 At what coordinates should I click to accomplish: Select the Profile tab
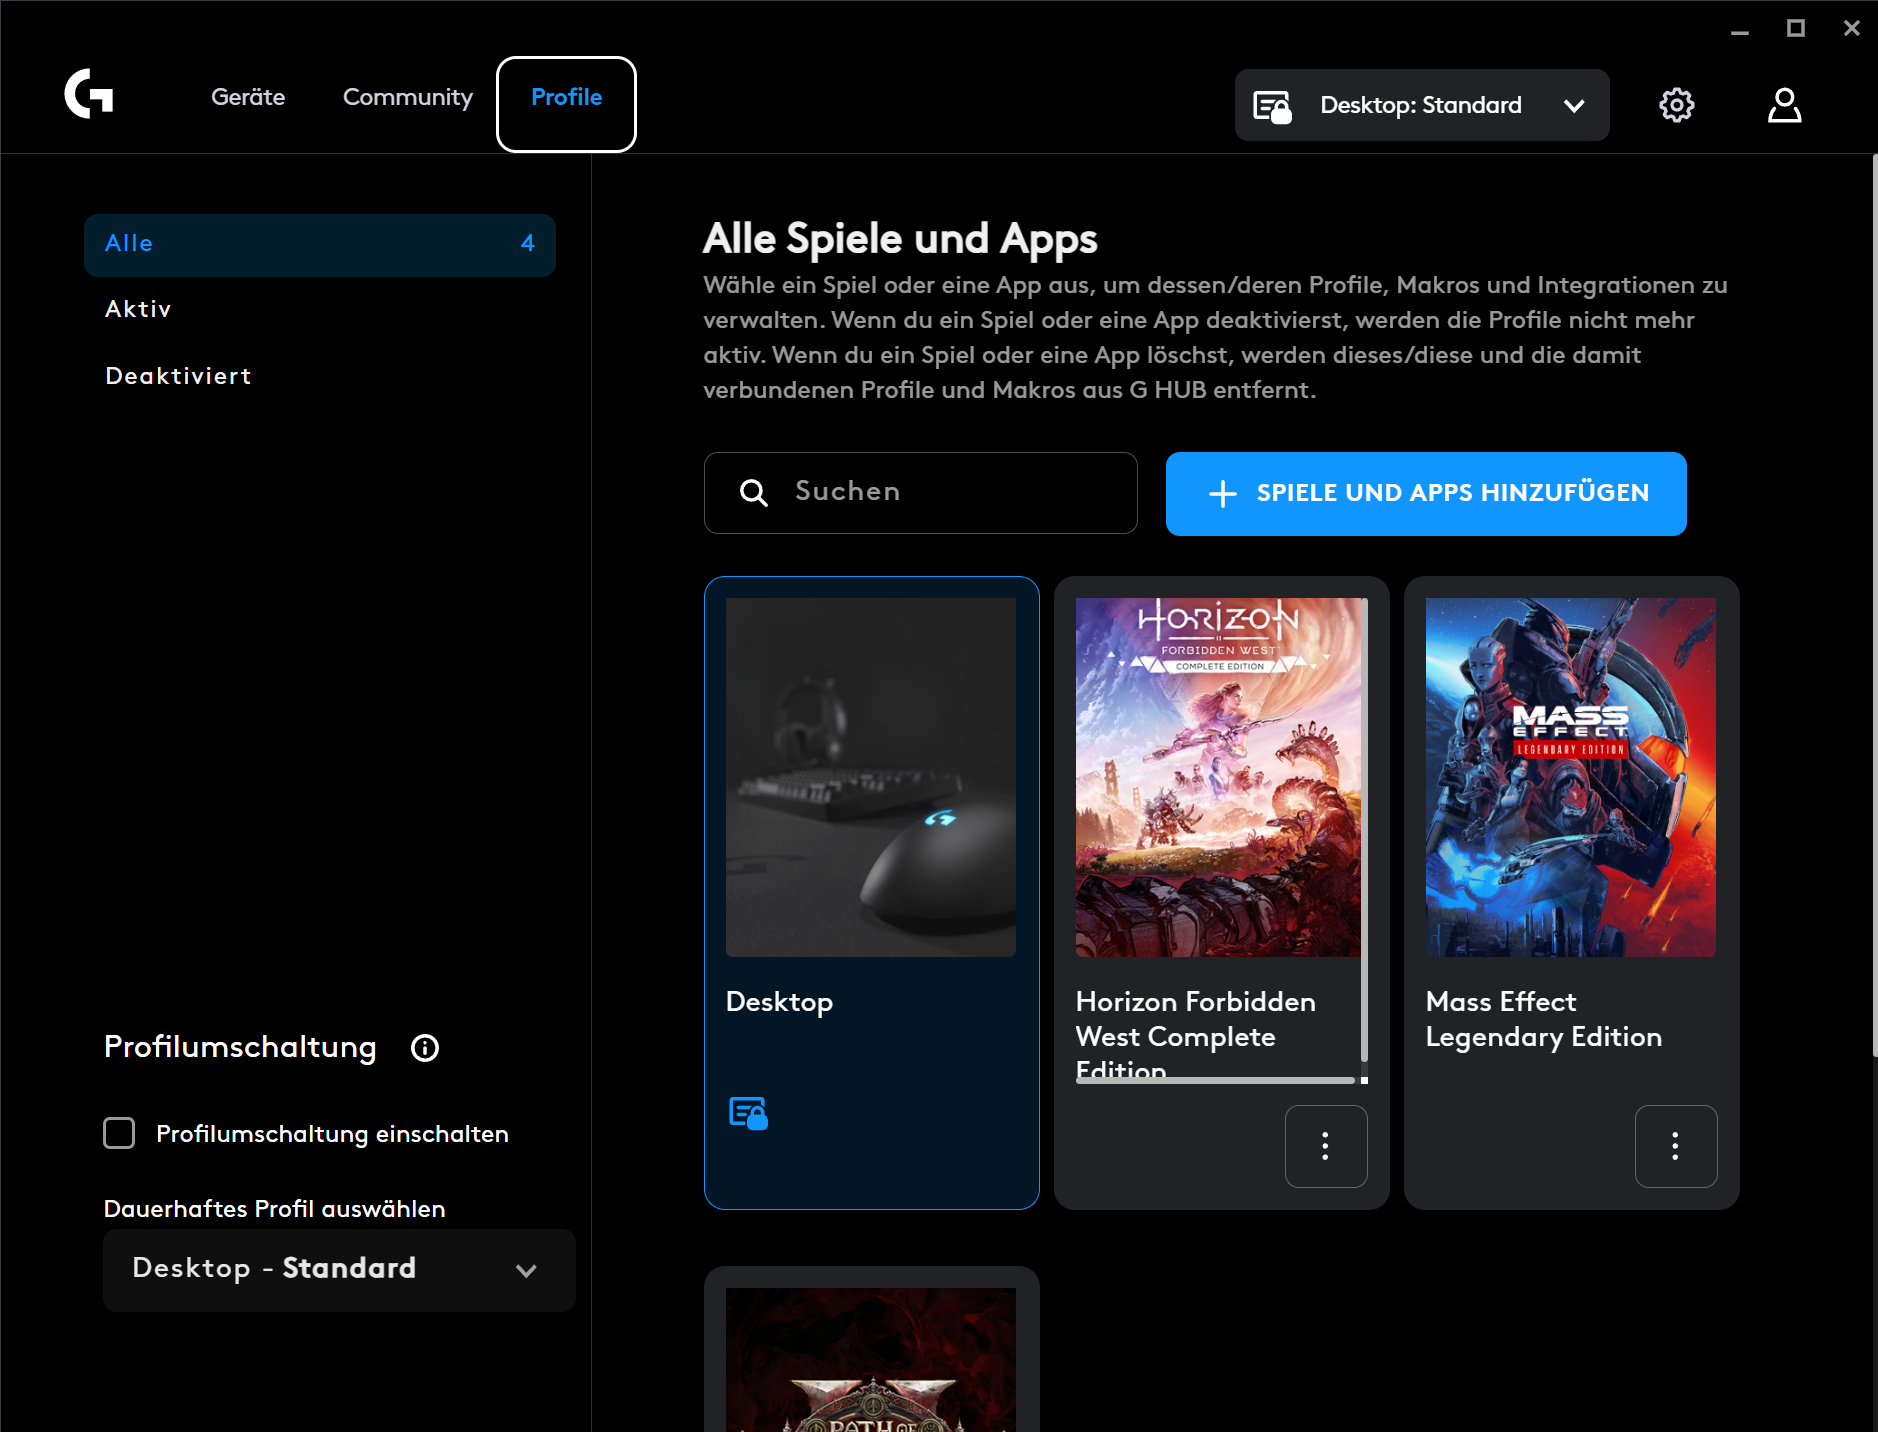pyautogui.click(x=566, y=104)
